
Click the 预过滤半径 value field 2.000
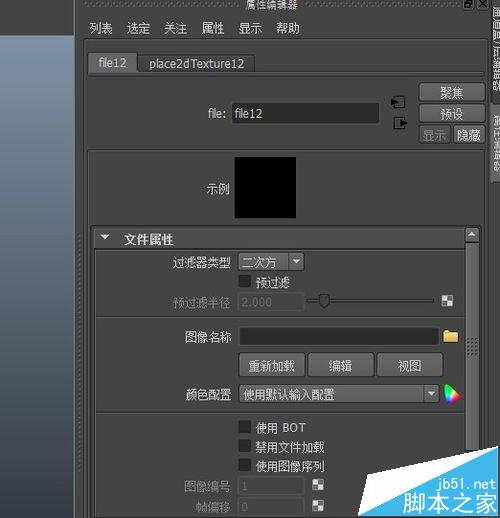(x=271, y=302)
